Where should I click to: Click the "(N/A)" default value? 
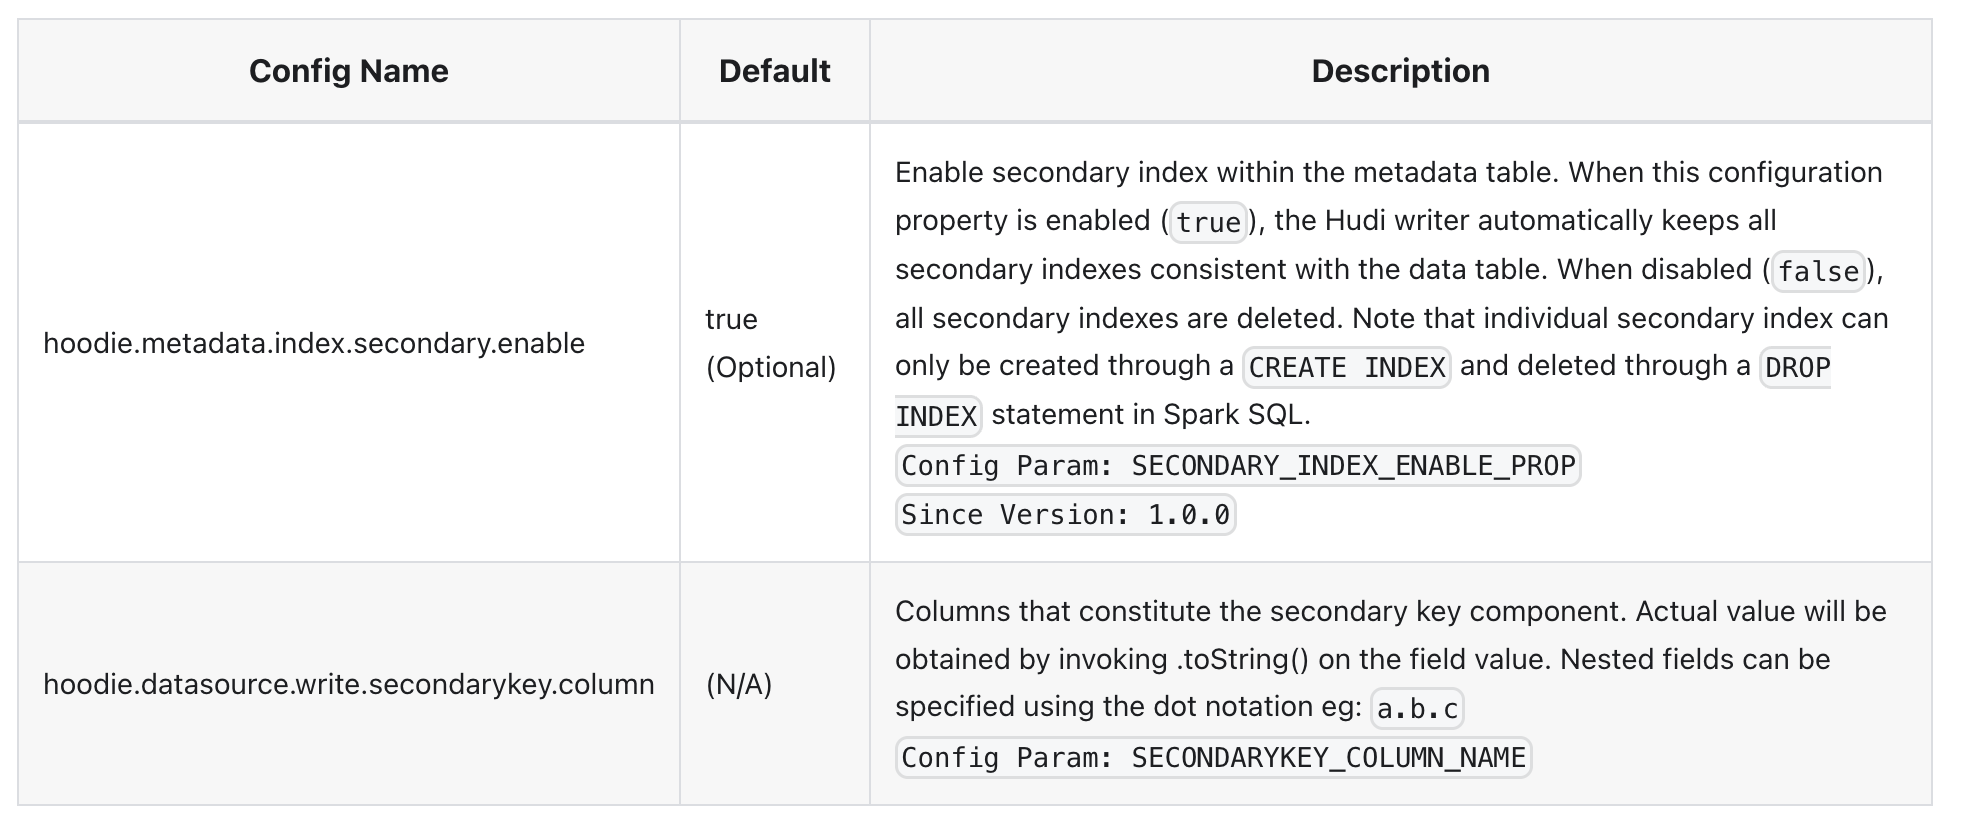[x=739, y=684]
